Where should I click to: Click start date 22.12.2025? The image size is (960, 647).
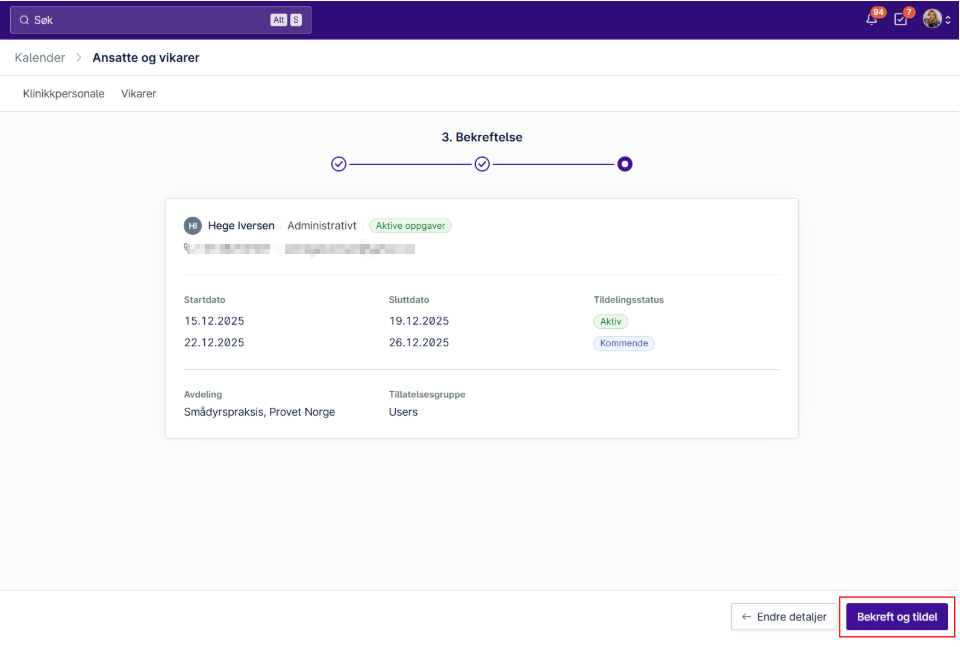tap(214, 343)
